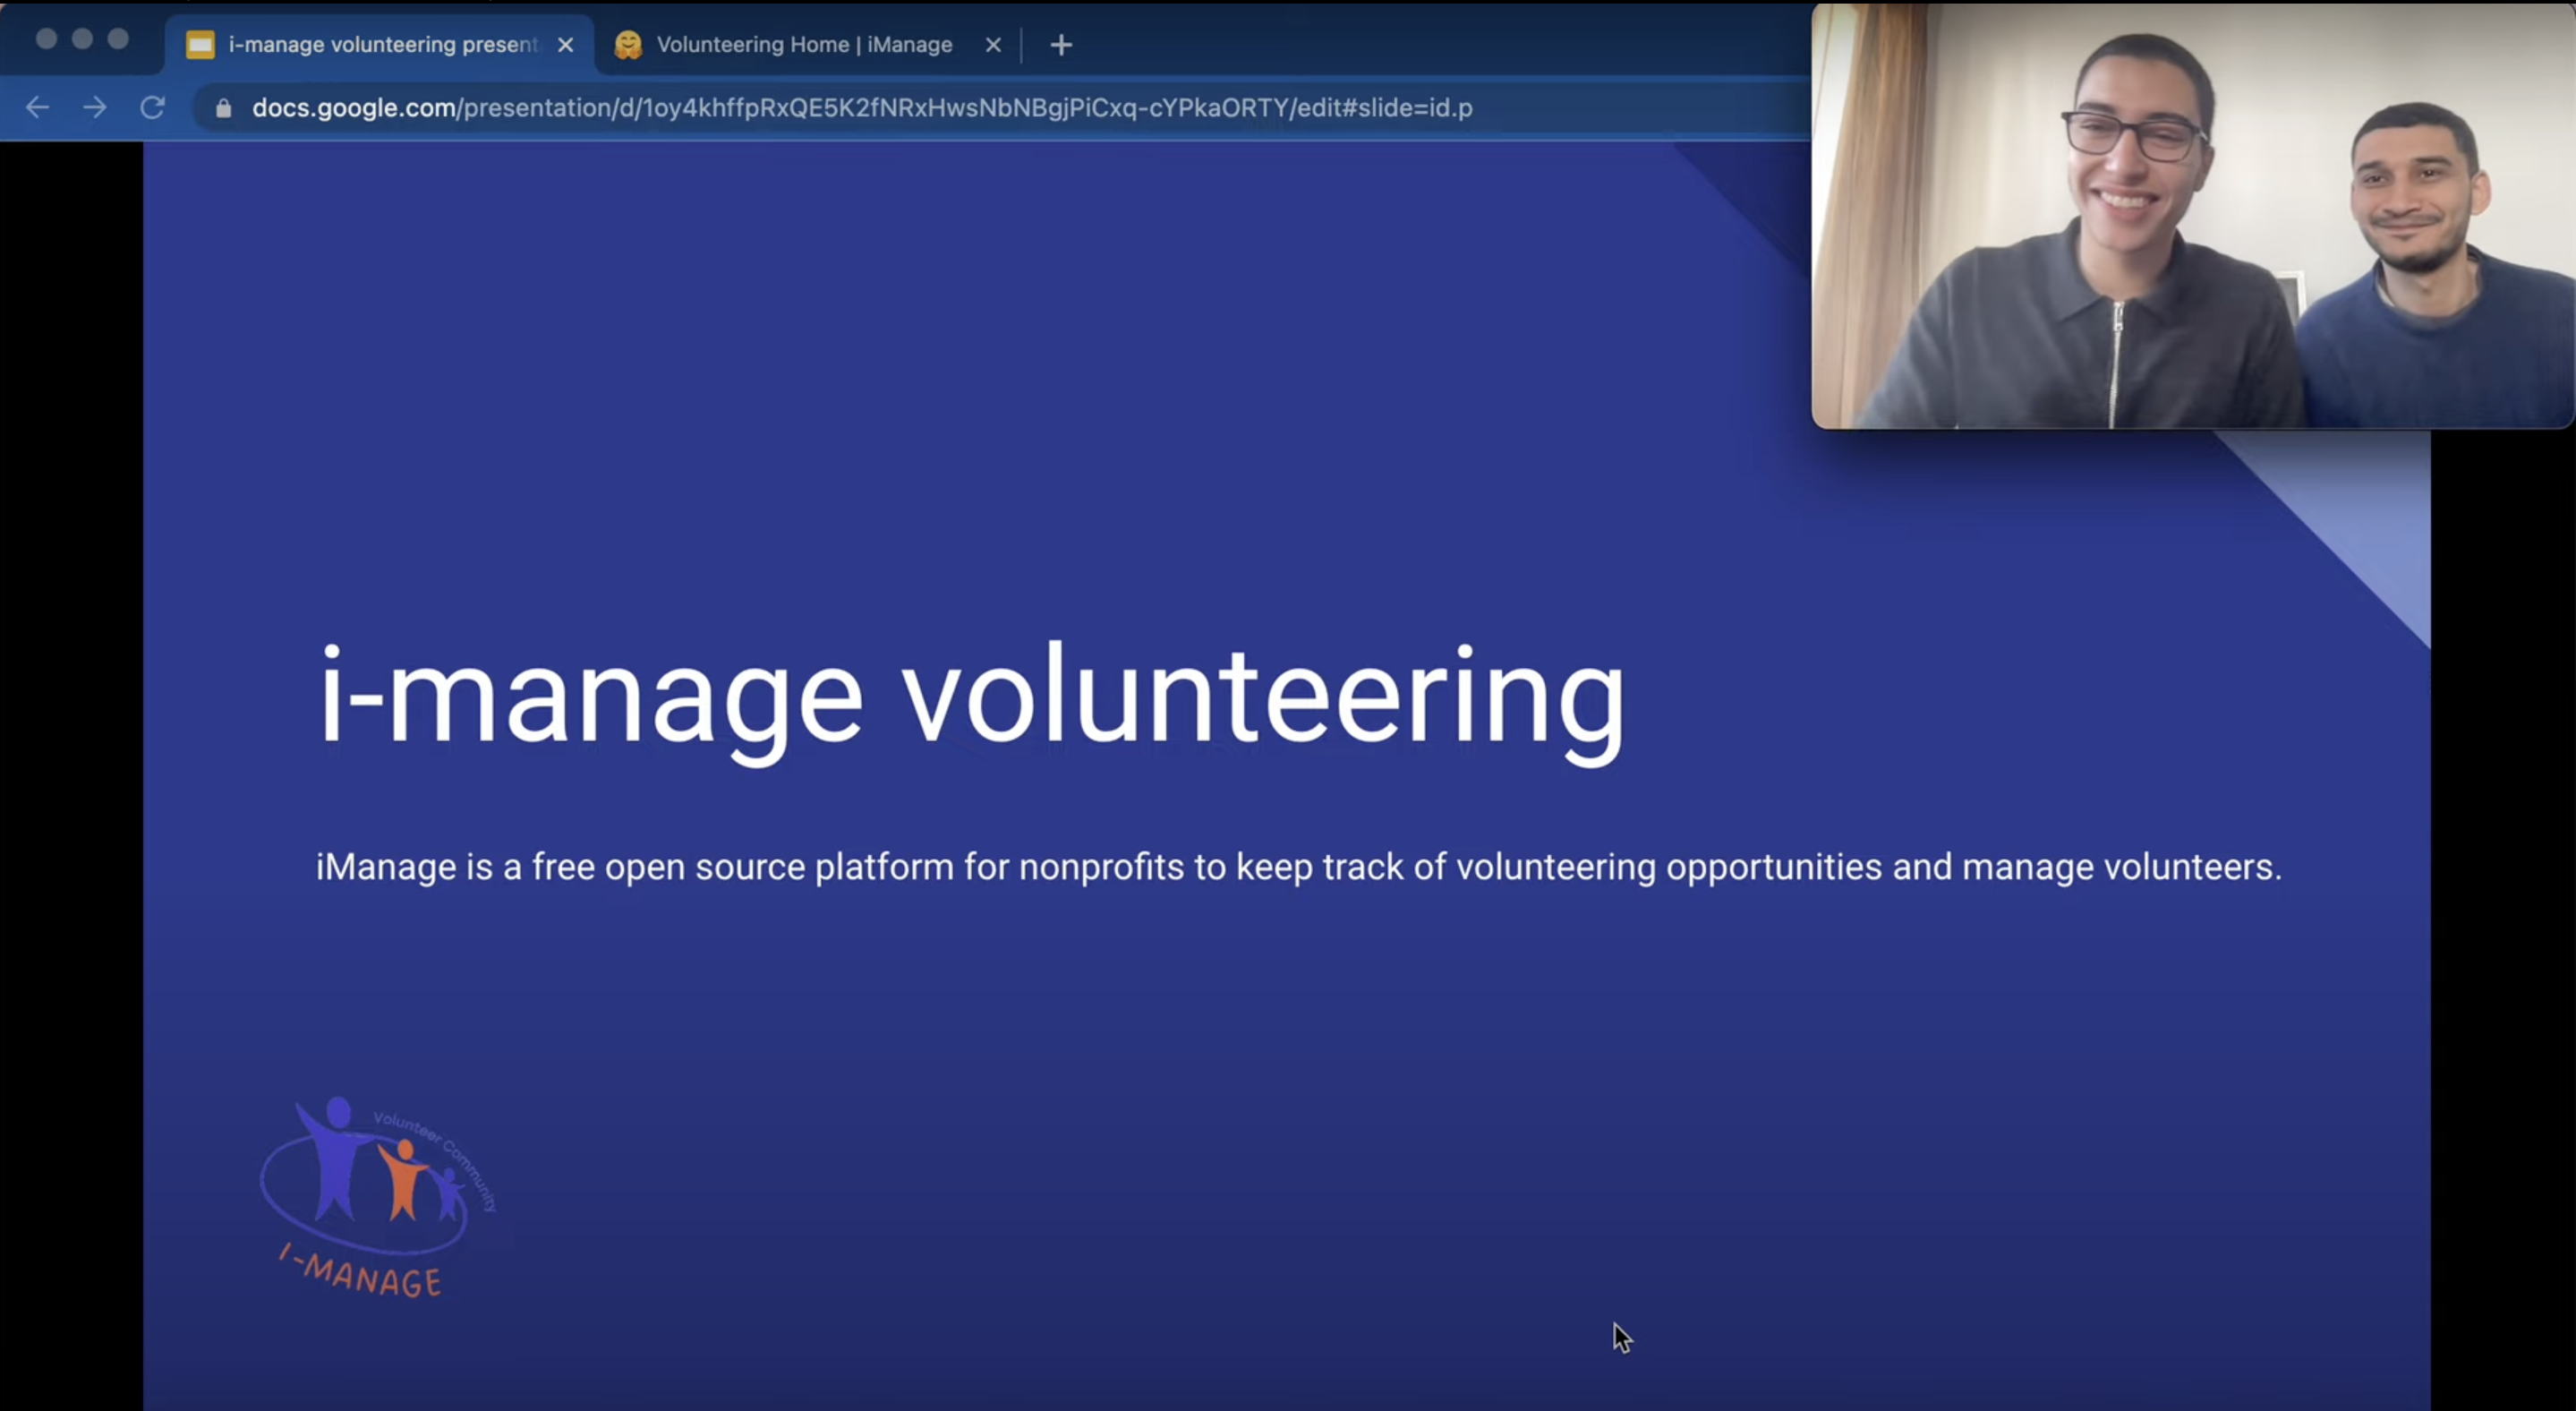Focus the docs.google.com address bar
This screenshot has height=1411, width=2576.
(860, 108)
